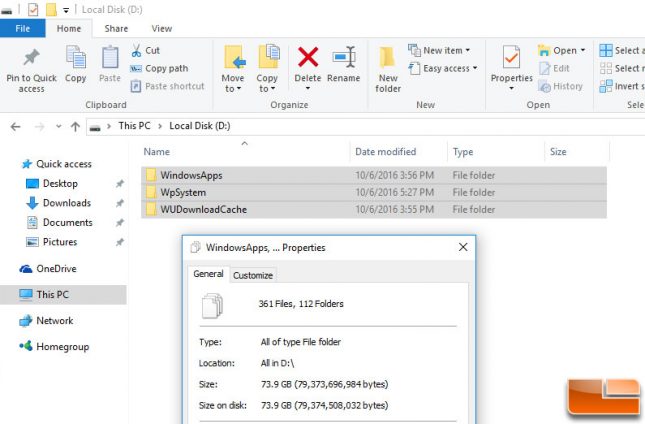Screen dimensions: 645x424
Task: Open Downloads in the navigation pane
Action: [x=58, y=203]
